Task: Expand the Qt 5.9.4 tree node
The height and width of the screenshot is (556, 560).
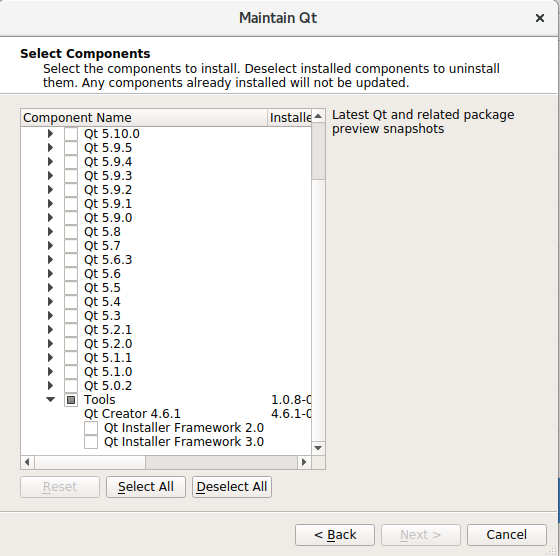Action: coord(50,162)
